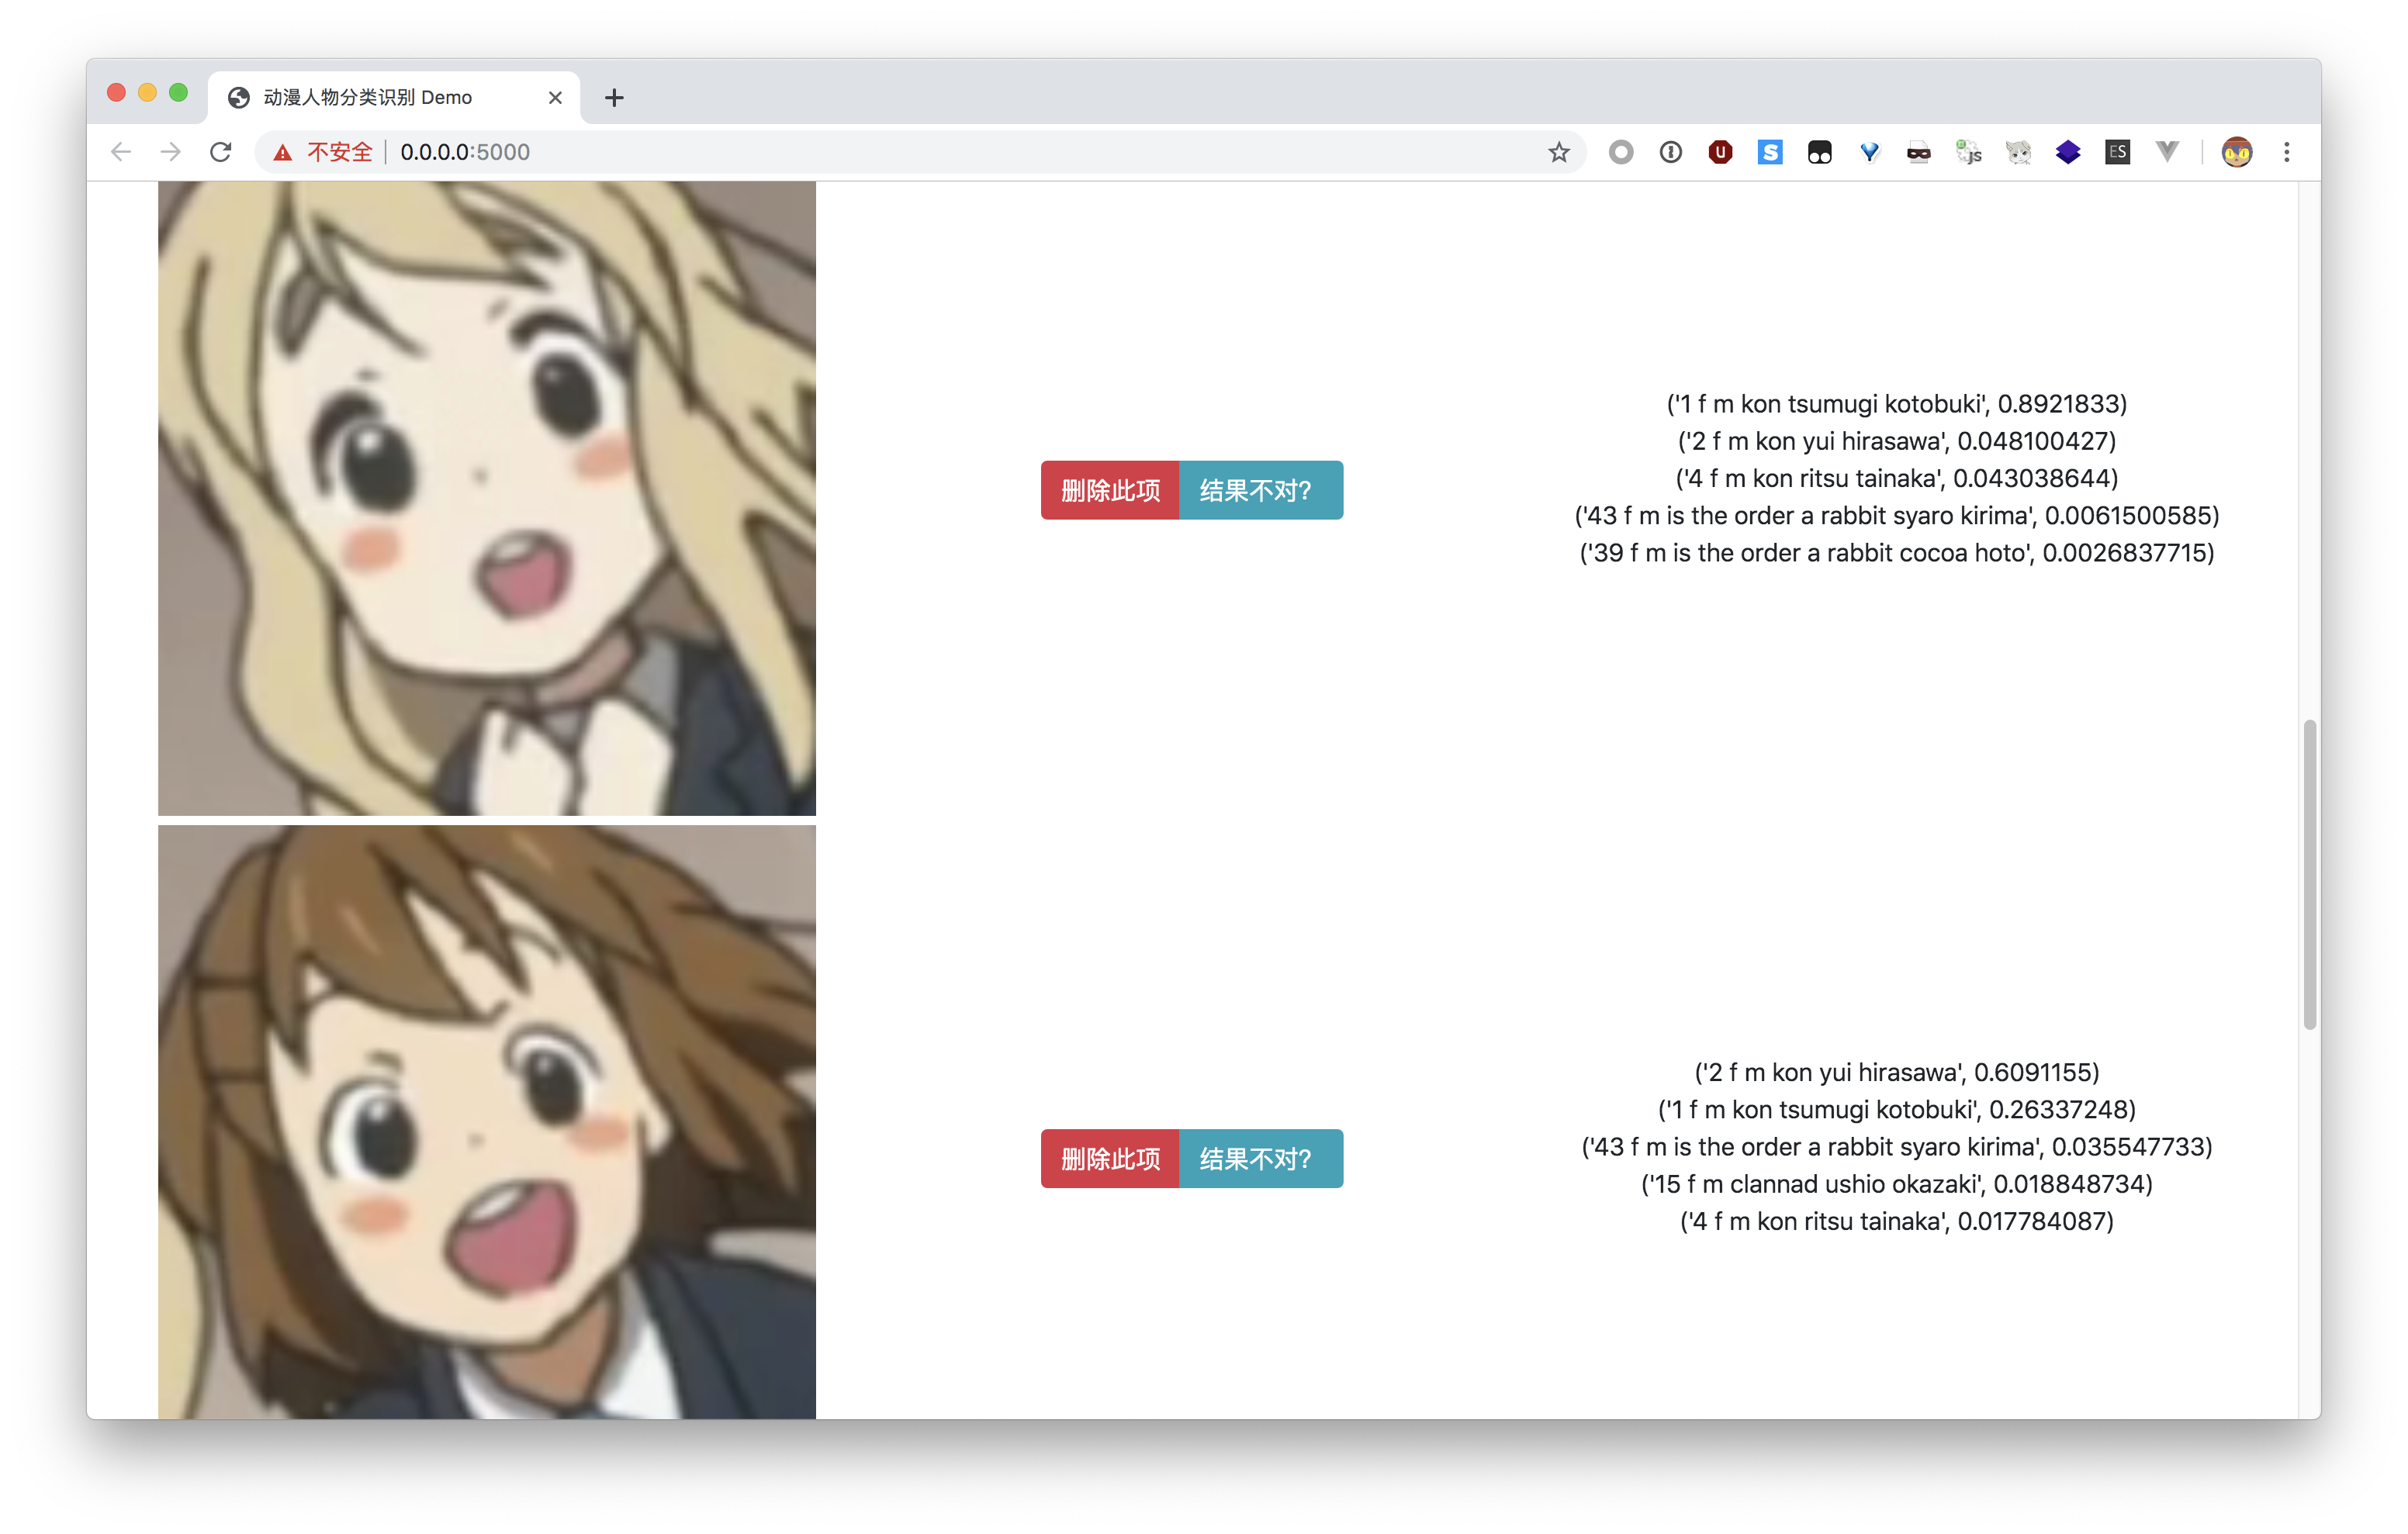The image size is (2408, 1534).
Task: Reload the current page
Action: (x=221, y=152)
